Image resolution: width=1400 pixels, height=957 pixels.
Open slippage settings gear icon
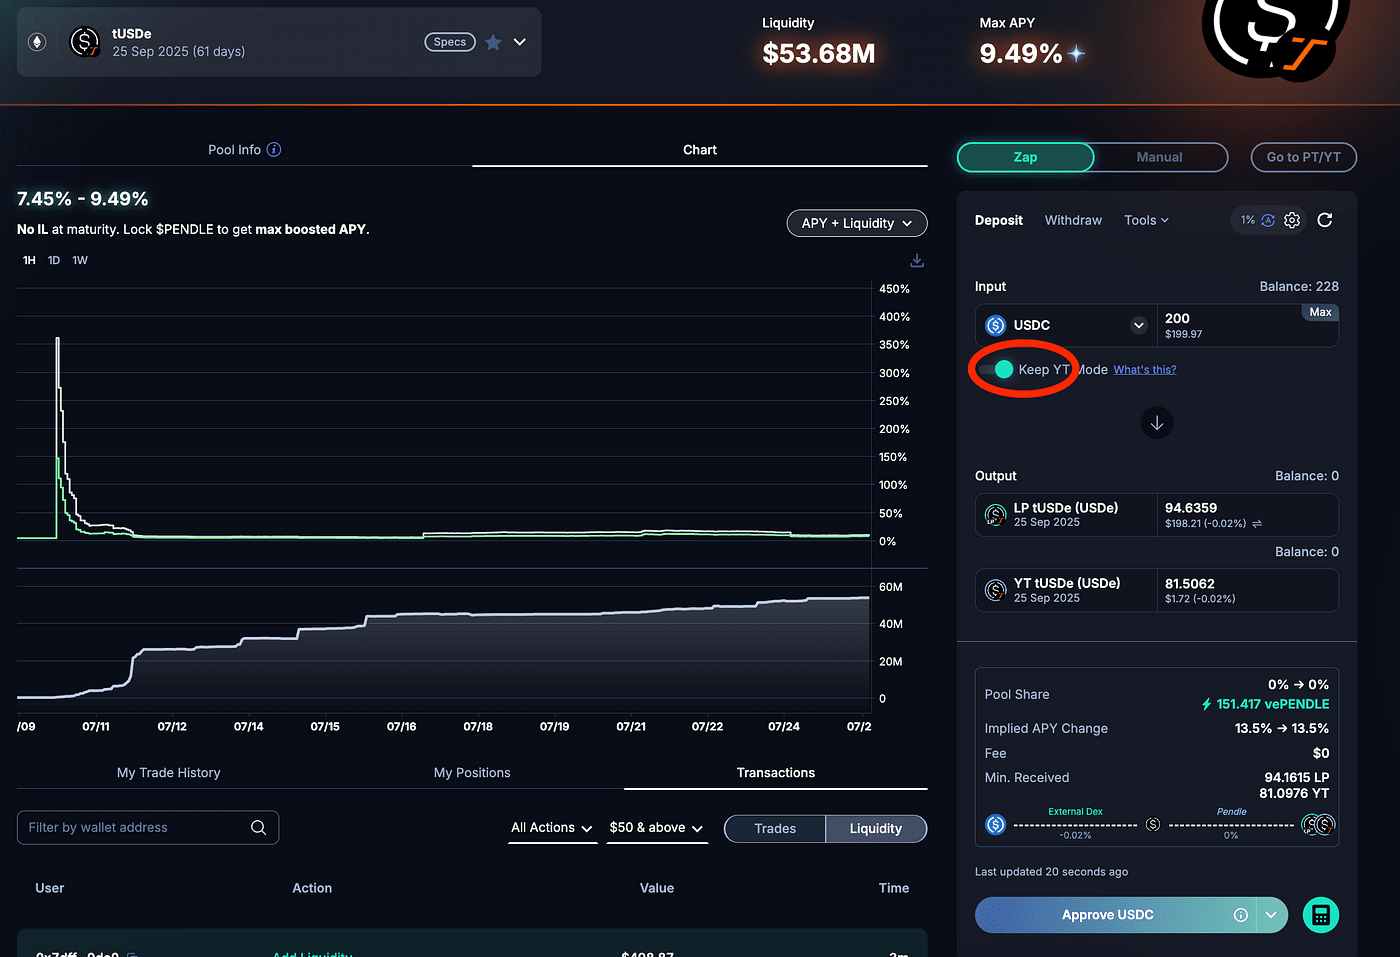(x=1292, y=220)
